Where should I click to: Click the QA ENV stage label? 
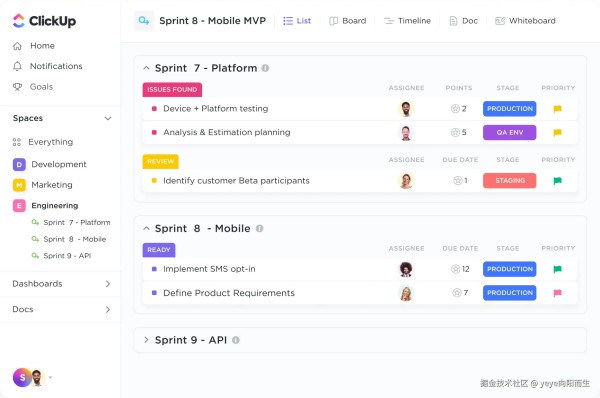click(x=509, y=132)
